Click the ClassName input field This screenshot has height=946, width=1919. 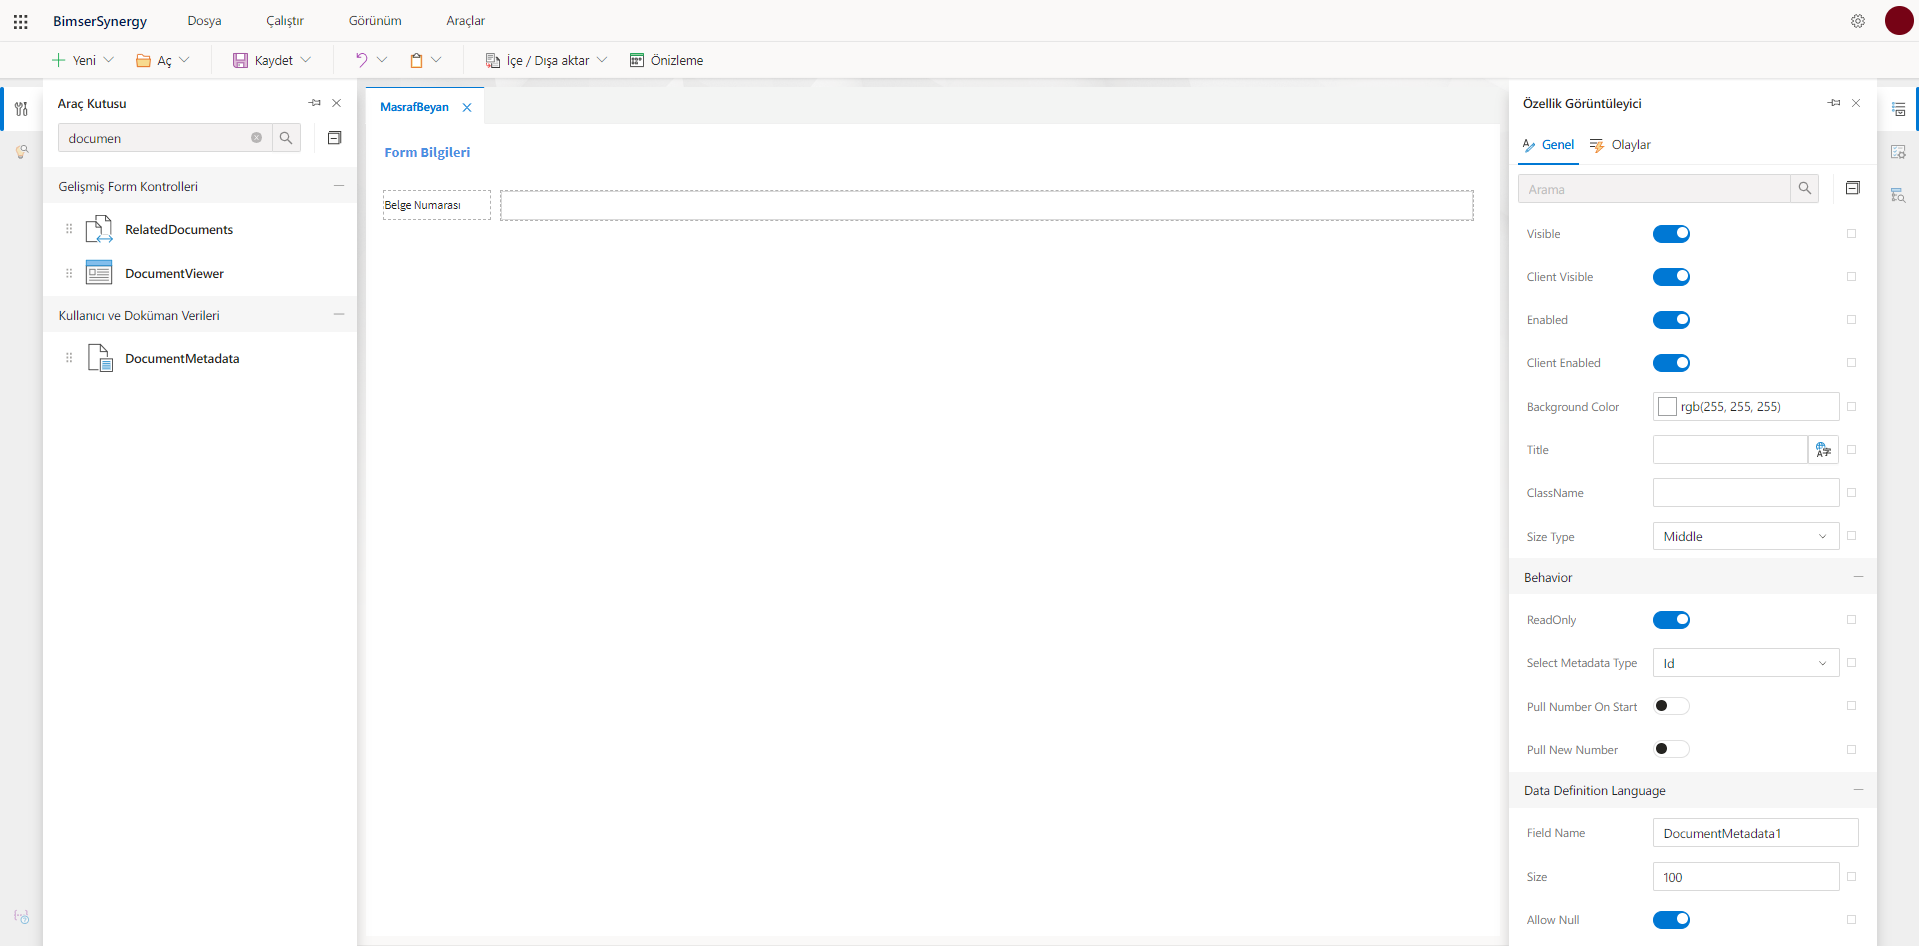[x=1745, y=493]
